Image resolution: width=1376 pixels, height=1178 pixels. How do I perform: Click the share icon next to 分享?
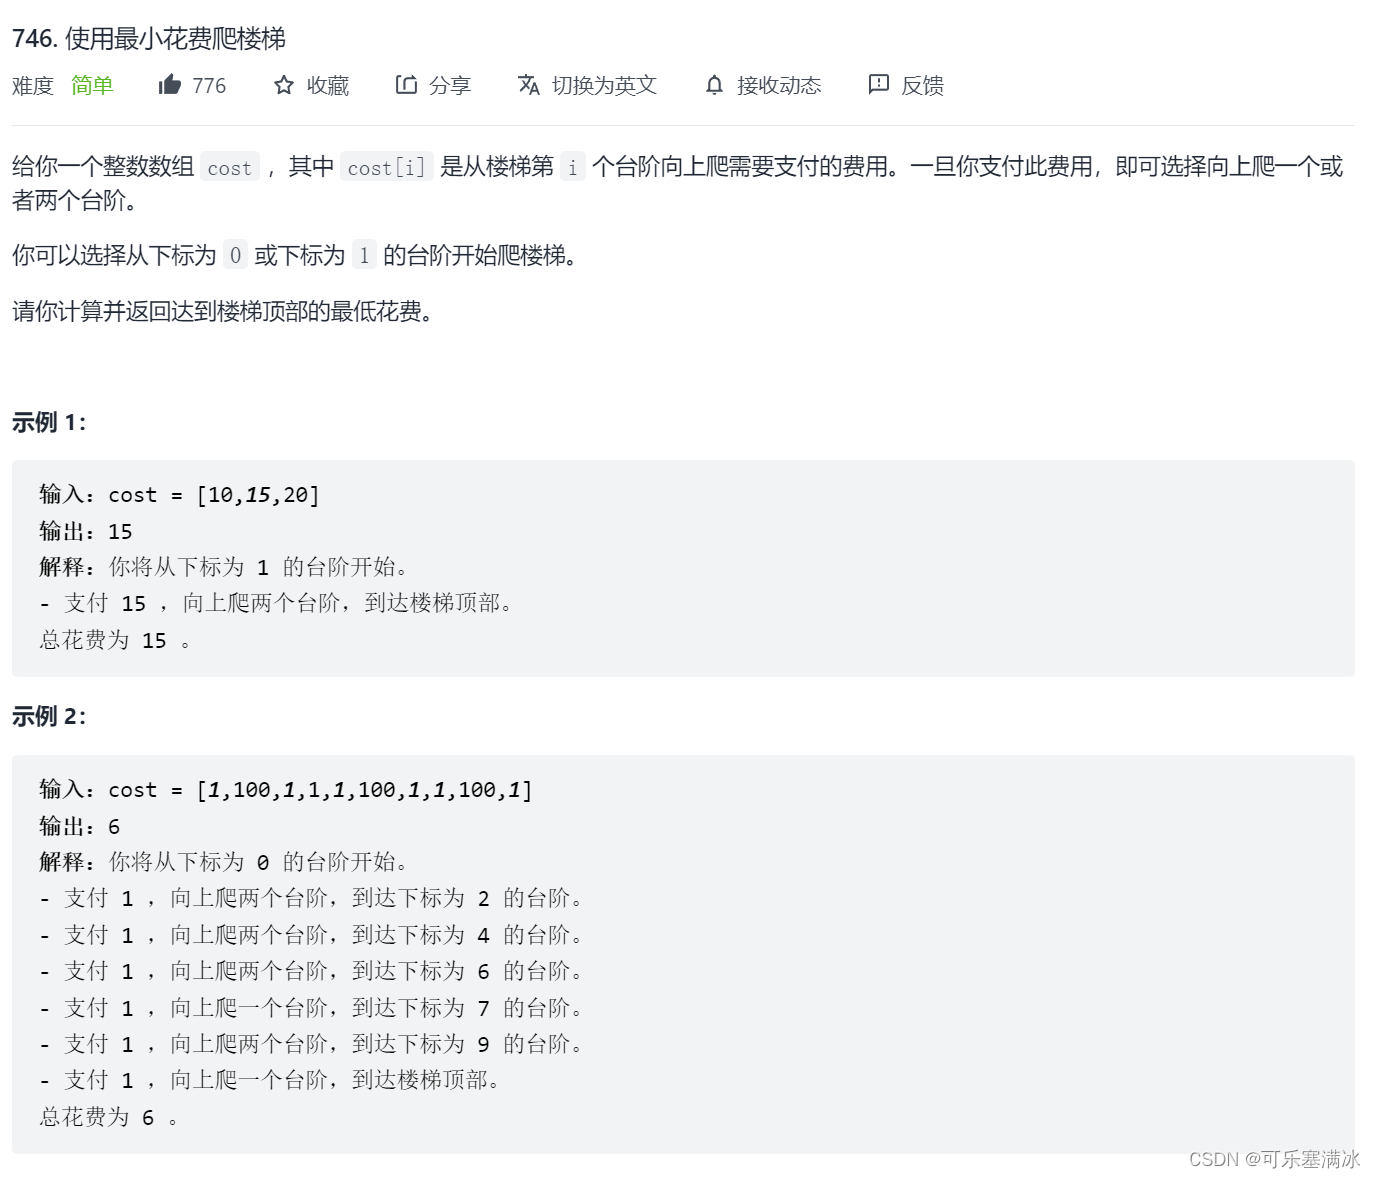coord(406,84)
